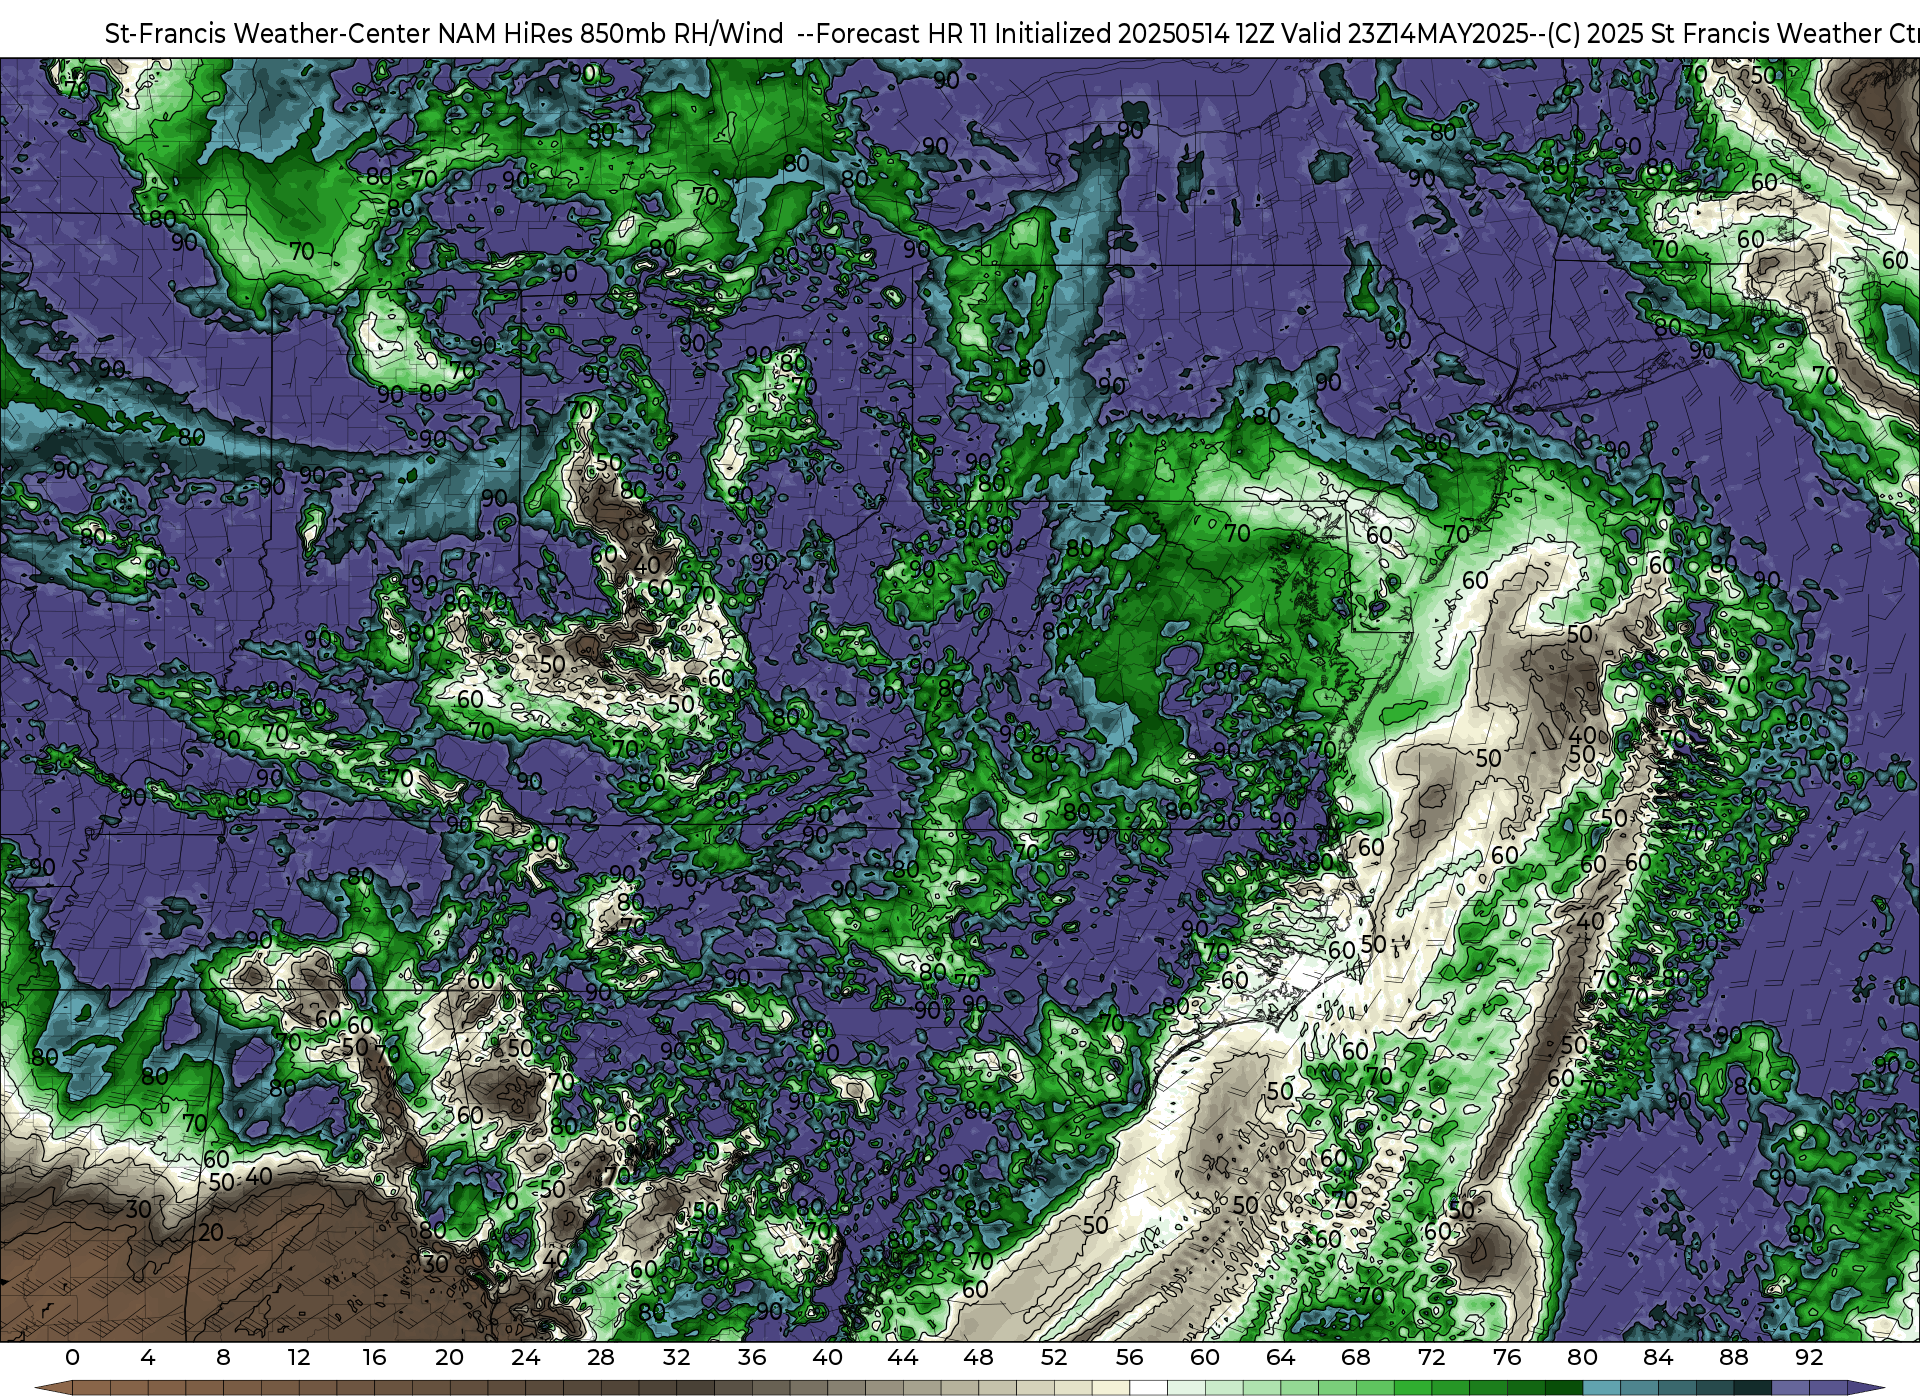1920x1400 pixels.
Task: Click the 20 label in the color bar legend
Action: click(449, 1357)
